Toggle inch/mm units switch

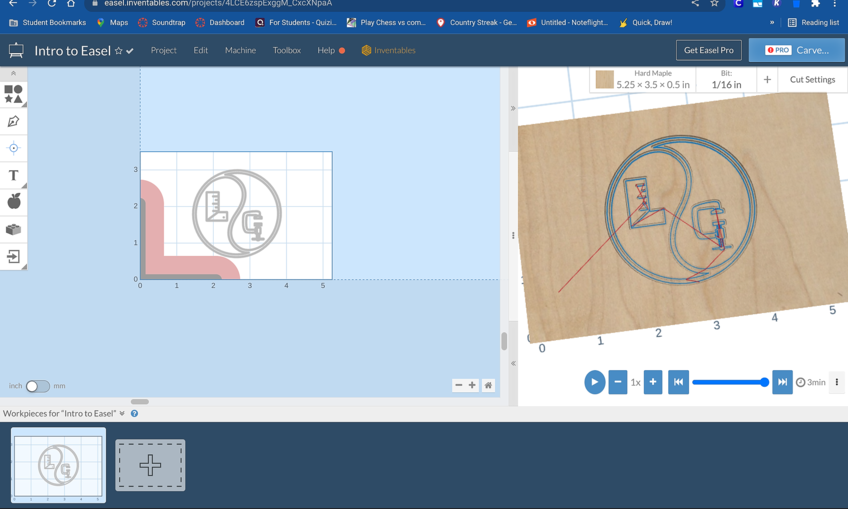[38, 386]
